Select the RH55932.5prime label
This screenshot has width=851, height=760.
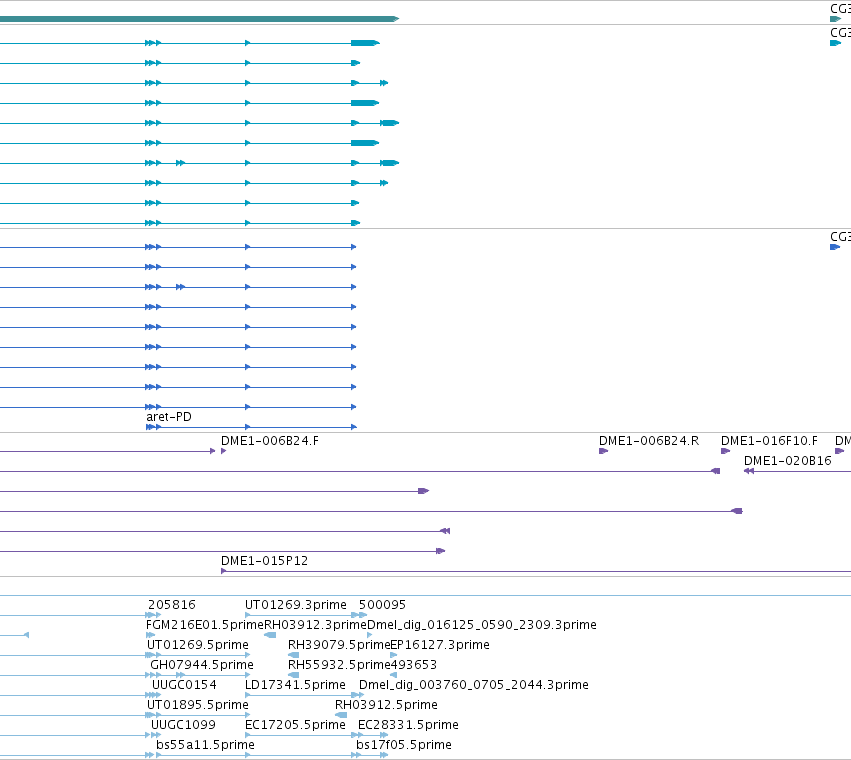[339, 665]
